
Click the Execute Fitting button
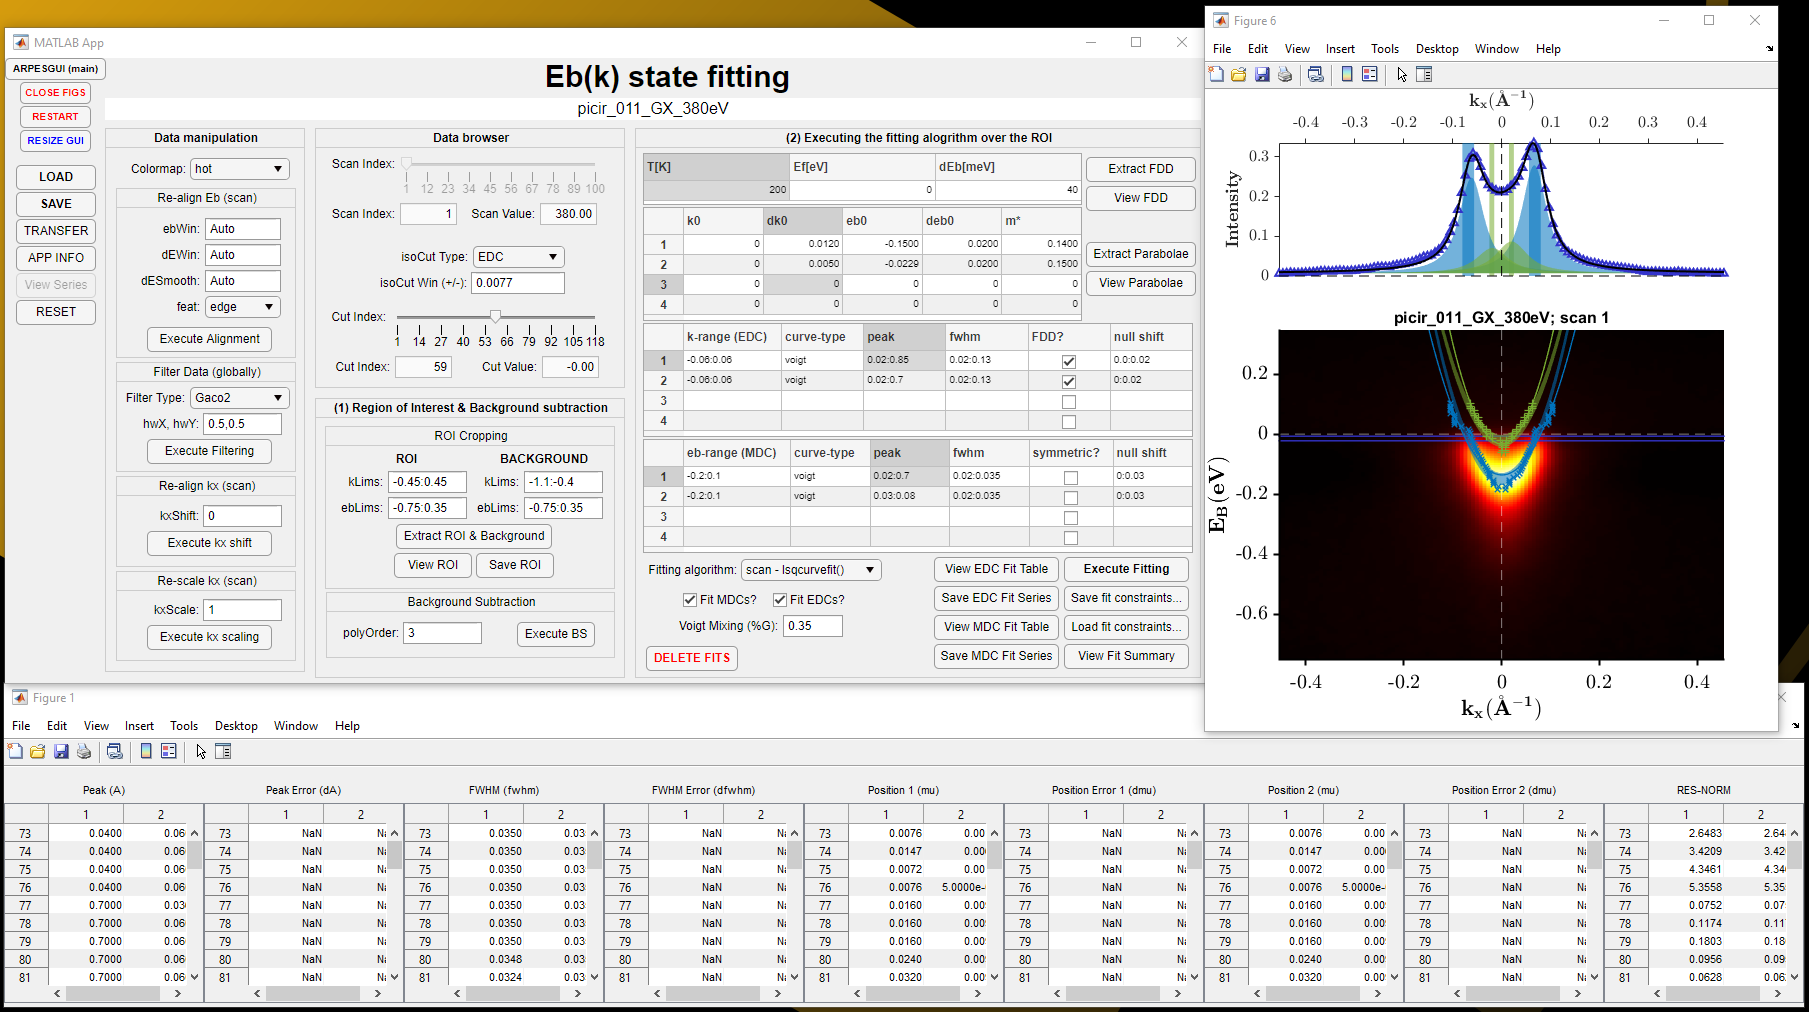1126,569
